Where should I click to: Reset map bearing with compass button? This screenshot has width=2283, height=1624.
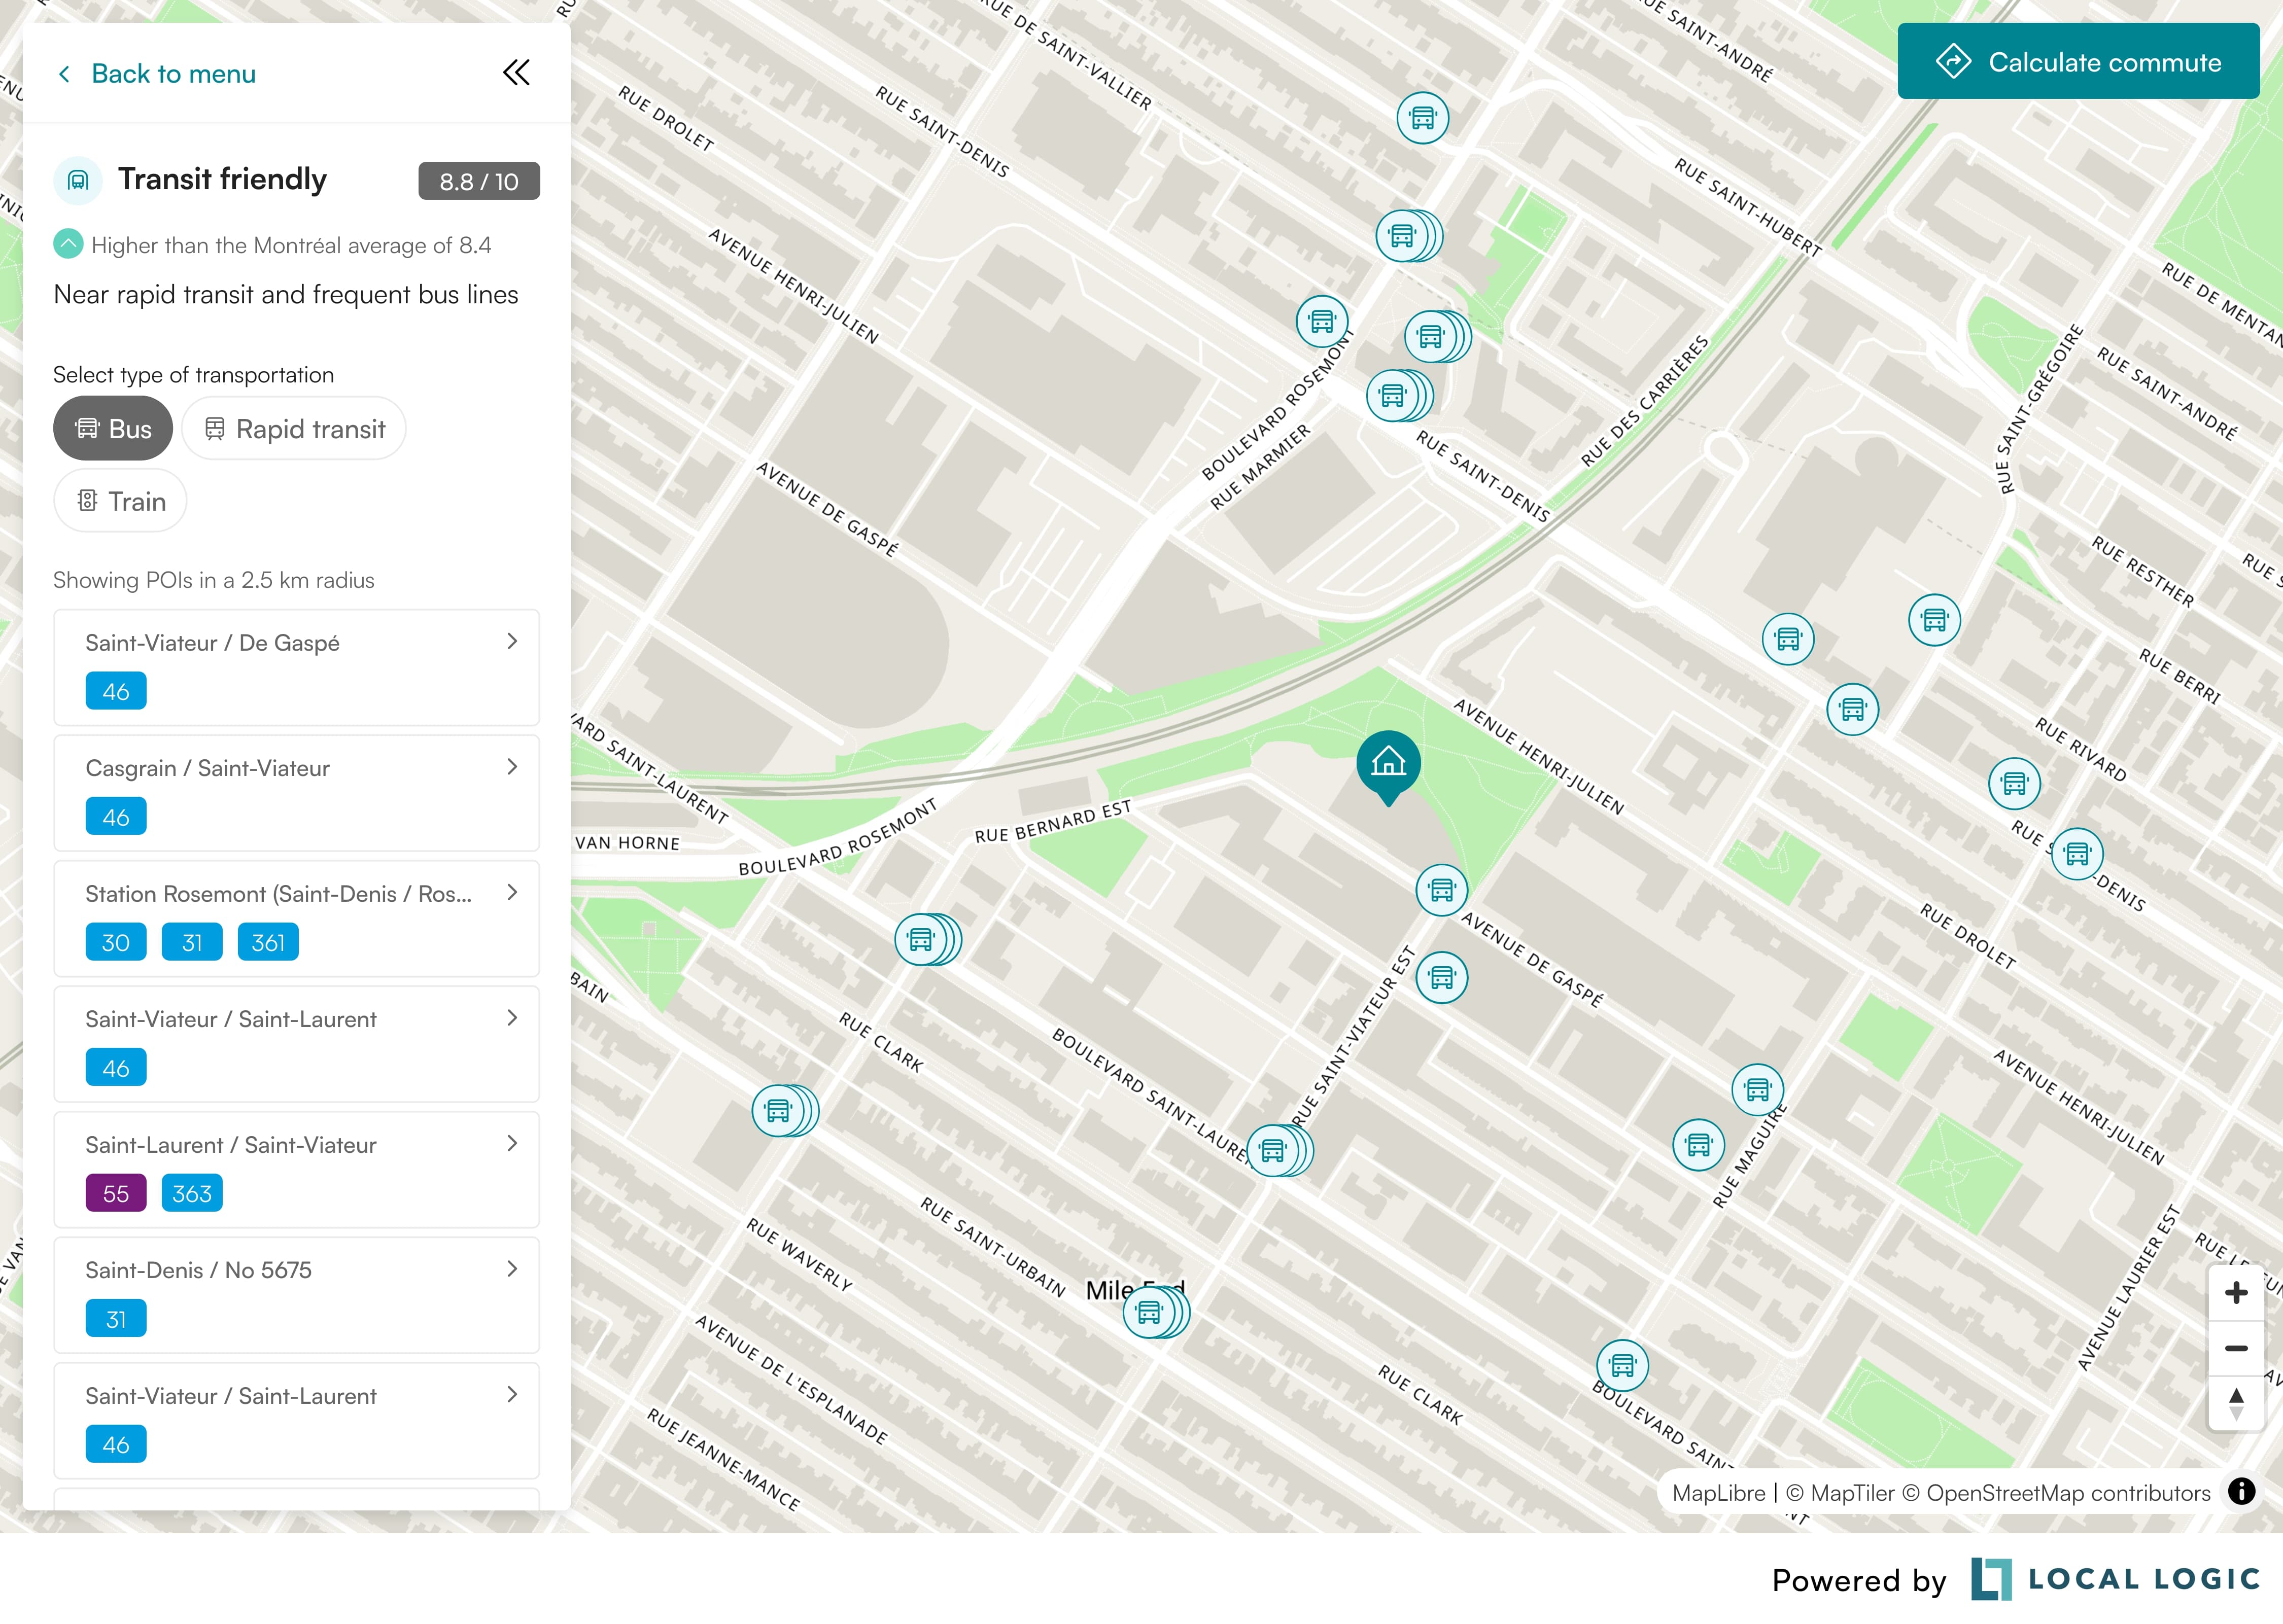pyautogui.click(x=2236, y=1403)
